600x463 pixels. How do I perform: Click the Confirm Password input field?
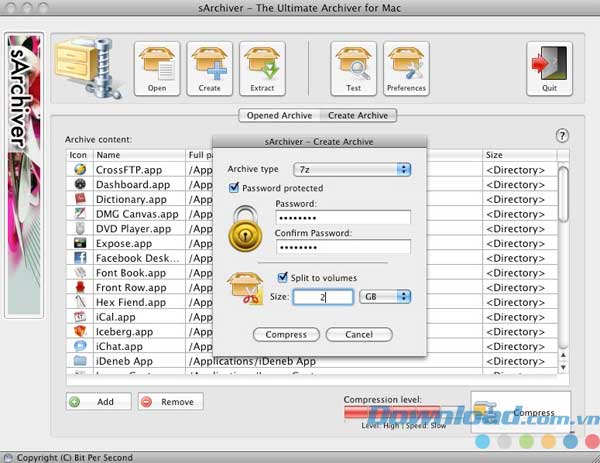pyautogui.click(x=343, y=247)
